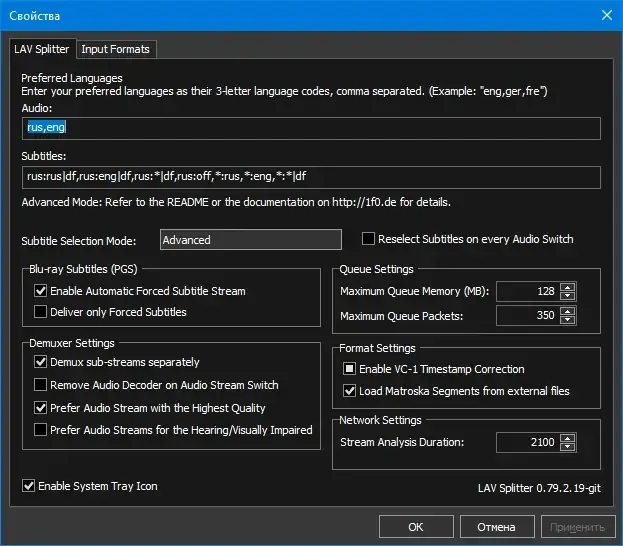
Task: Select the LAV Splitter tab
Action: [x=42, y=49]
